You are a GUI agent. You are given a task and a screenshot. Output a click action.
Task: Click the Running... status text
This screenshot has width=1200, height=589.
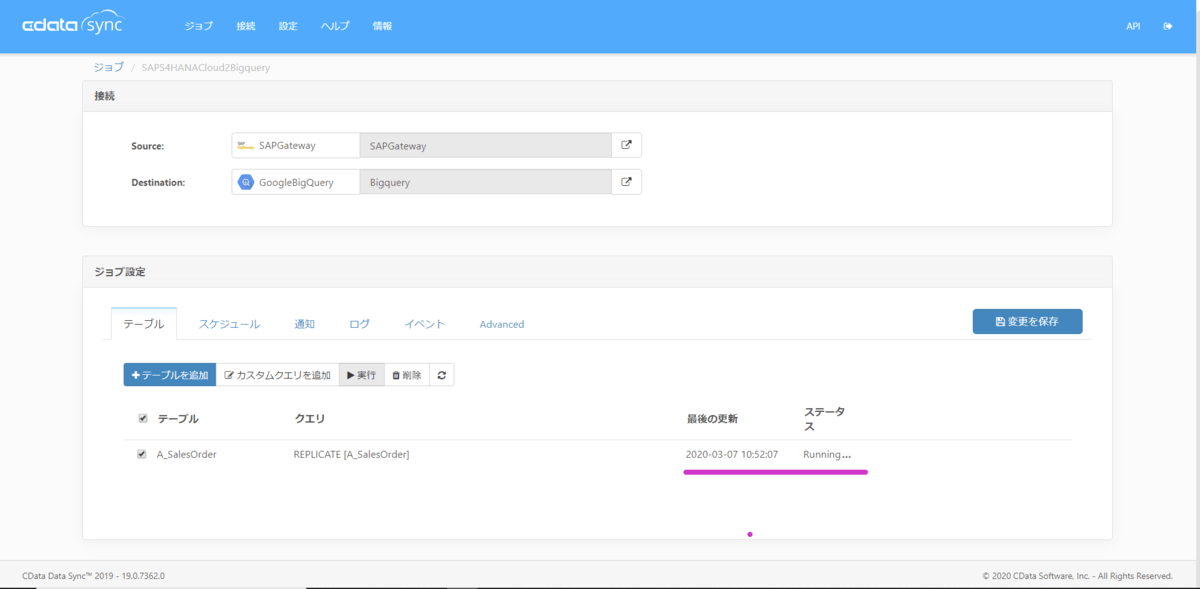(827, 454)
